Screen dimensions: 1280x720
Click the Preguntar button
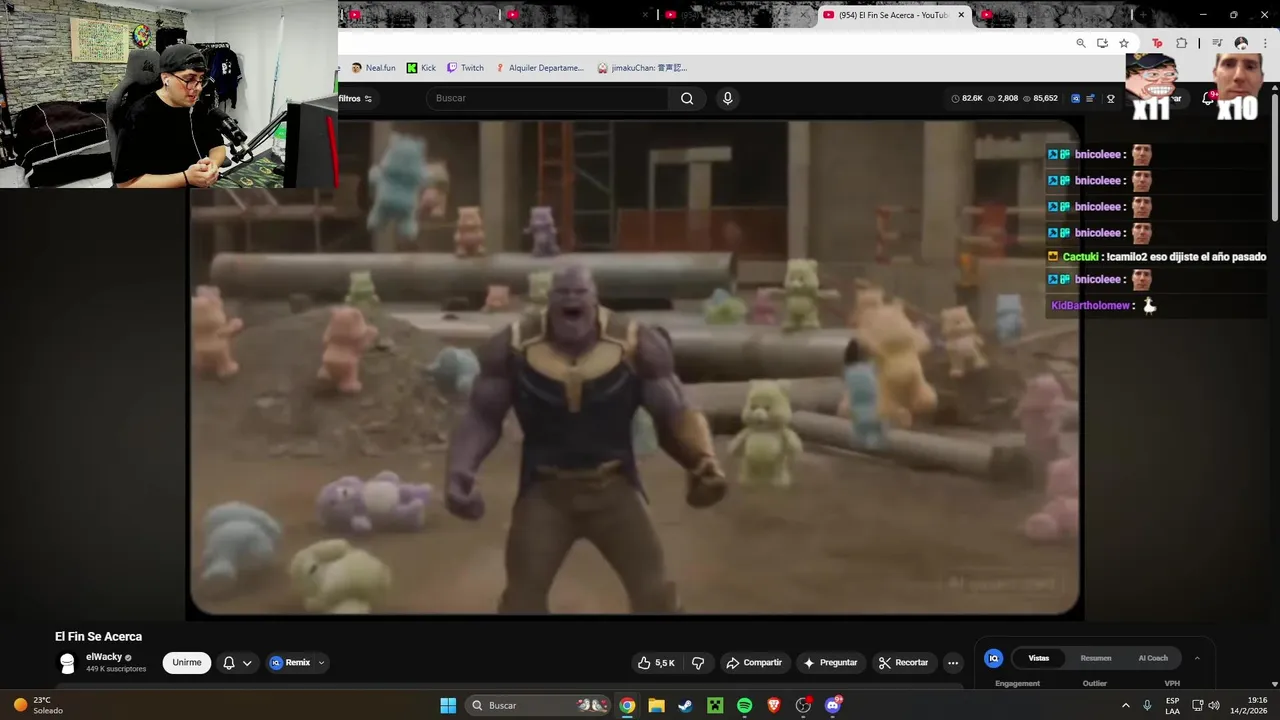830,662
